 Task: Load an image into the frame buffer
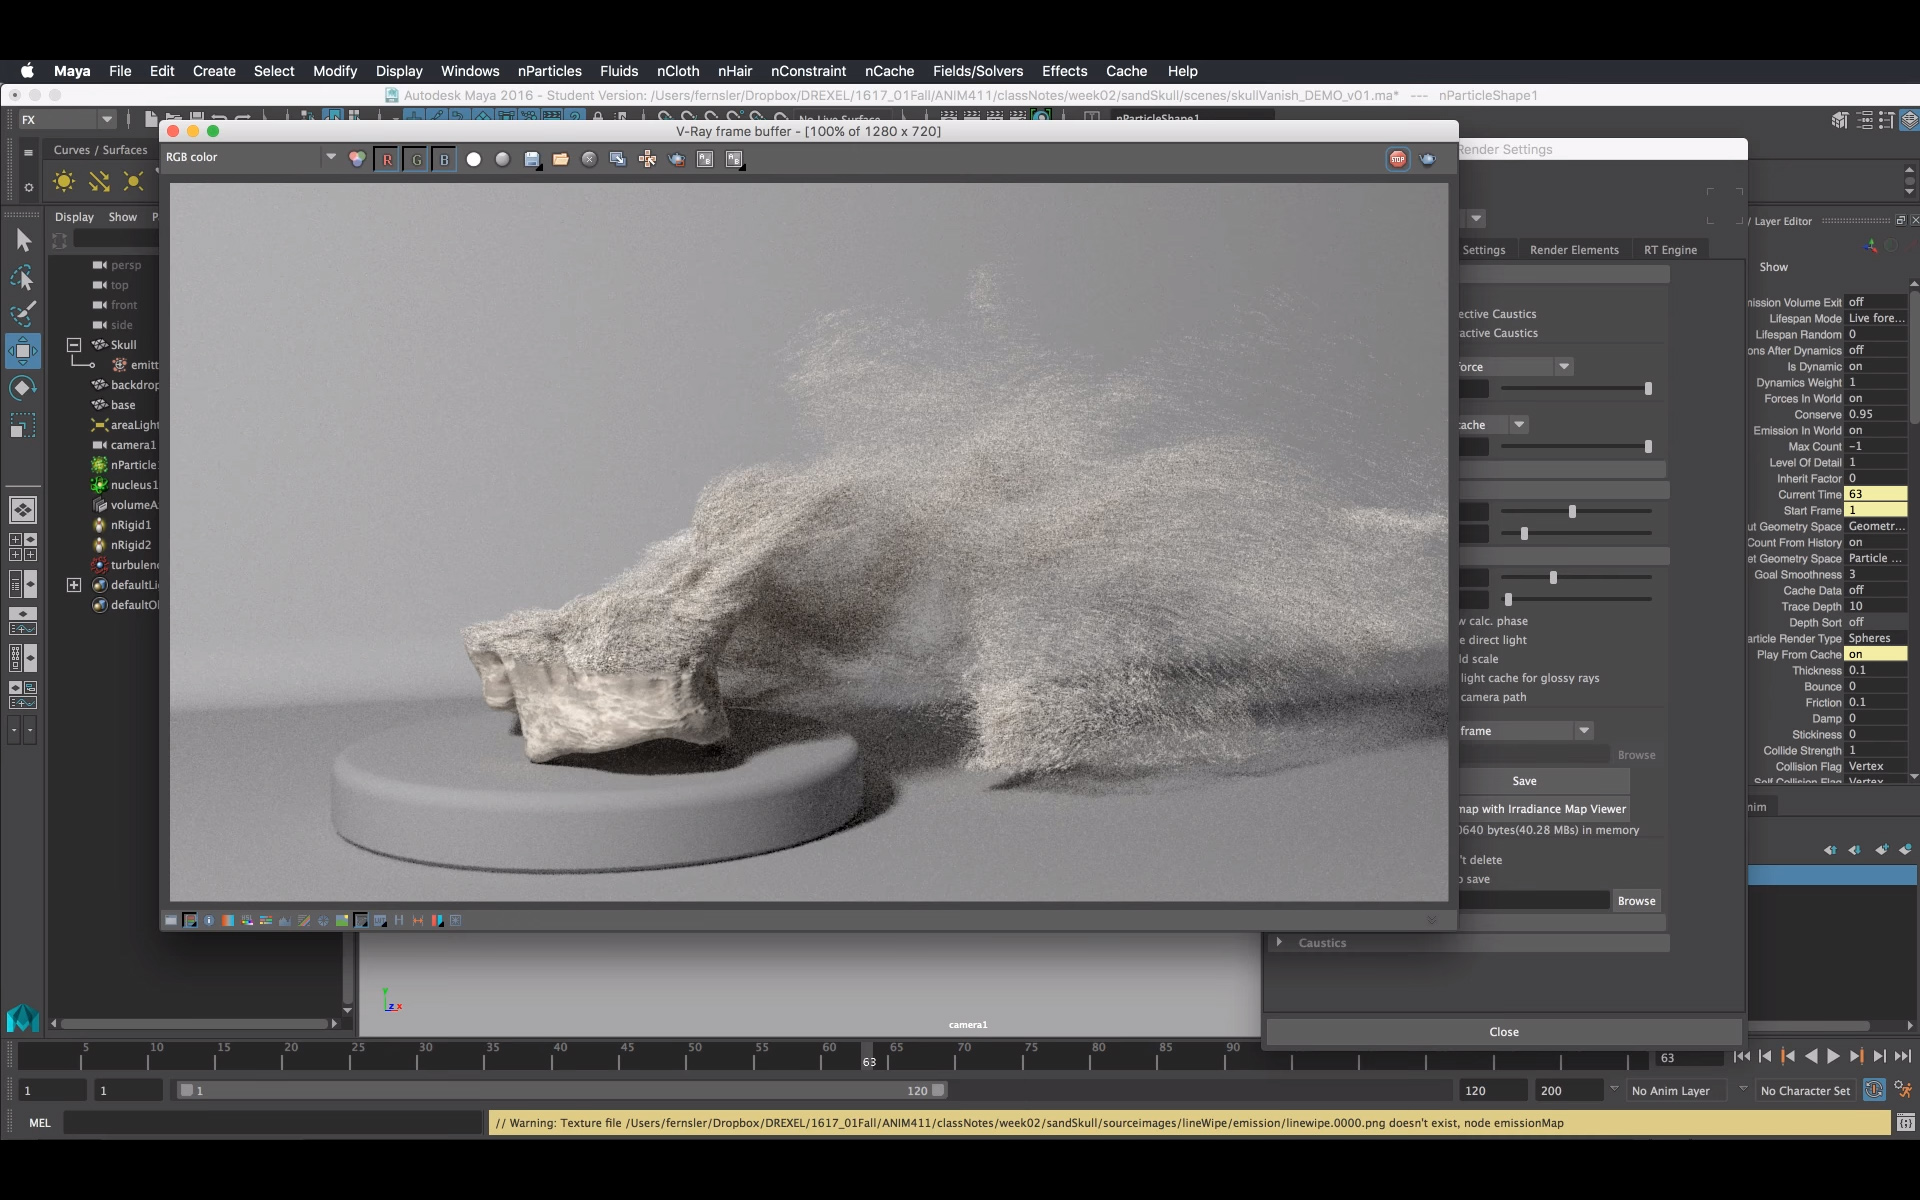561,159
